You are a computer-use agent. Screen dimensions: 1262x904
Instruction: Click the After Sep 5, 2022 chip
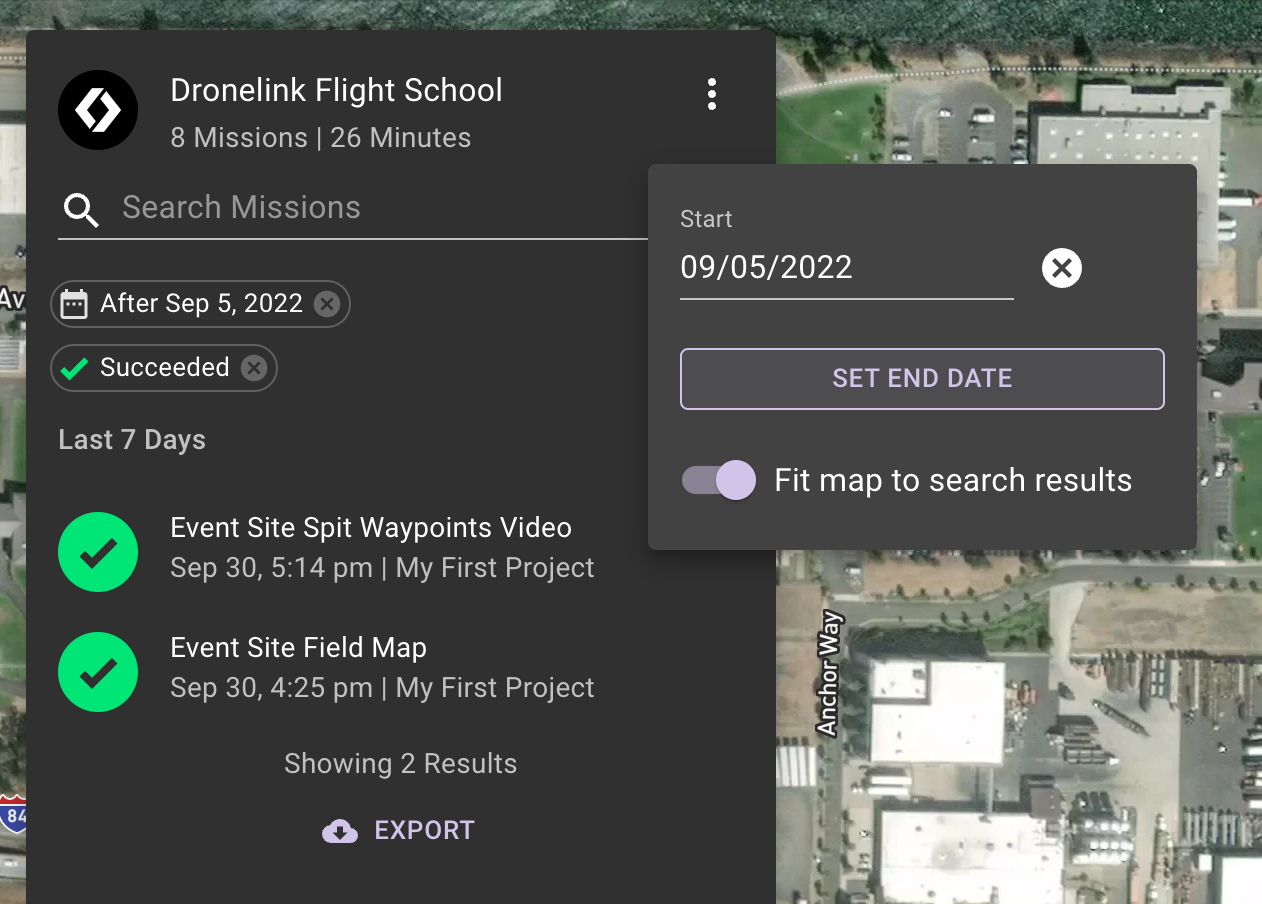(x=200, y=304)
